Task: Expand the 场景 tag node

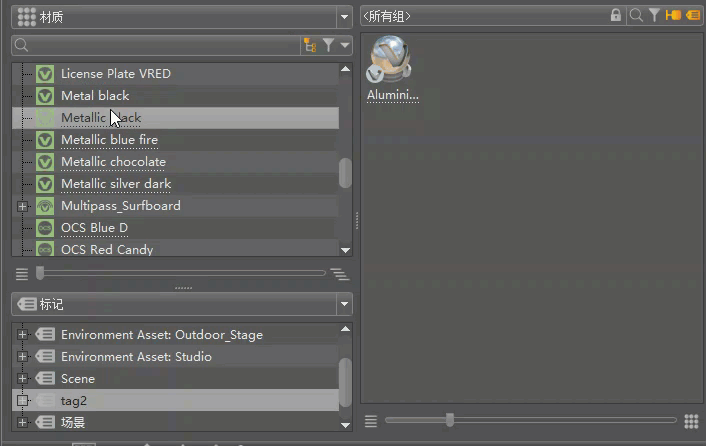Action: pos(22,423)
